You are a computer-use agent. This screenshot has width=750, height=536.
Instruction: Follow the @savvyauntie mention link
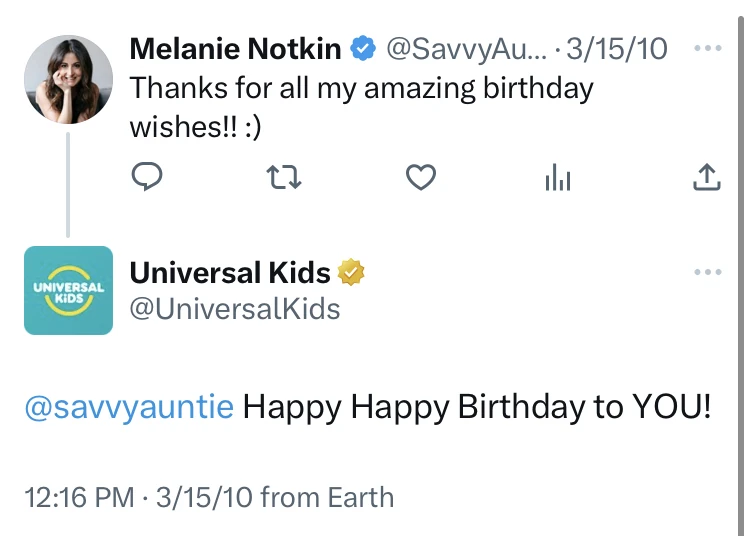(x=128, y=407)
